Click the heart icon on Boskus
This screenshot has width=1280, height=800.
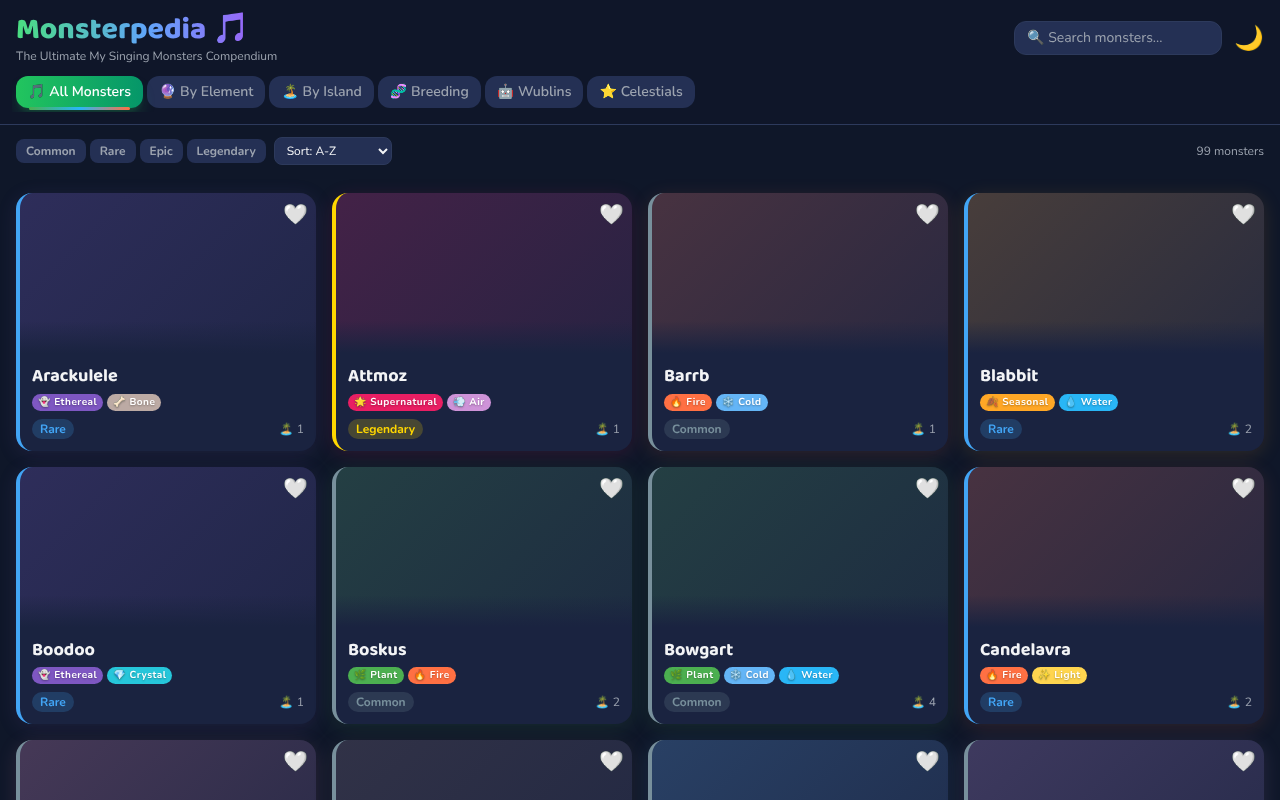point(611,488)
